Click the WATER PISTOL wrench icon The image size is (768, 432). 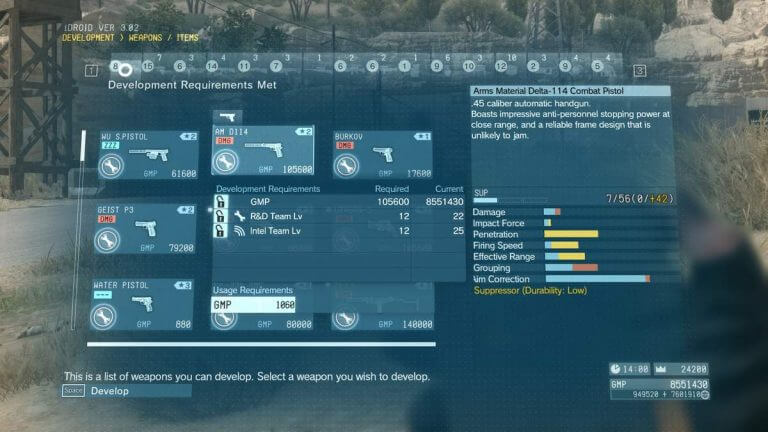[103, 316]
